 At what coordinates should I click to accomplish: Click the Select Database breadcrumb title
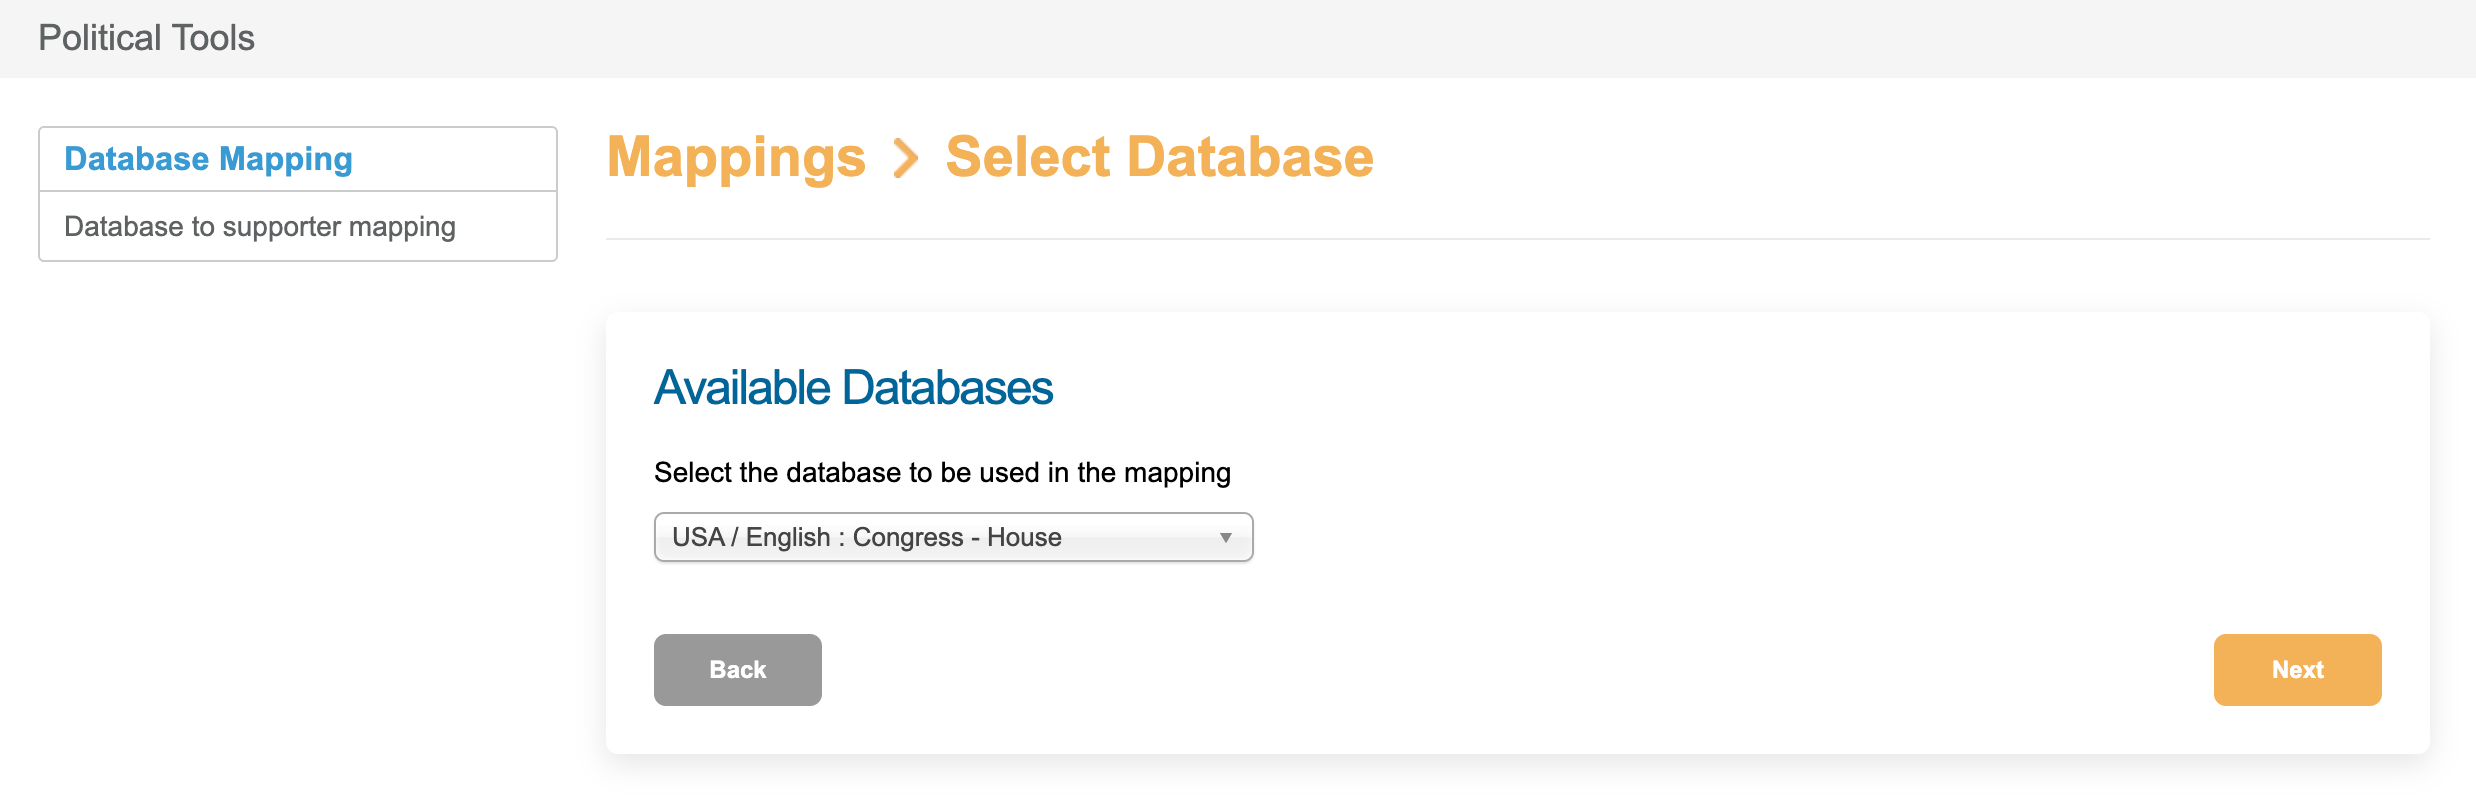coord(1159,158)
